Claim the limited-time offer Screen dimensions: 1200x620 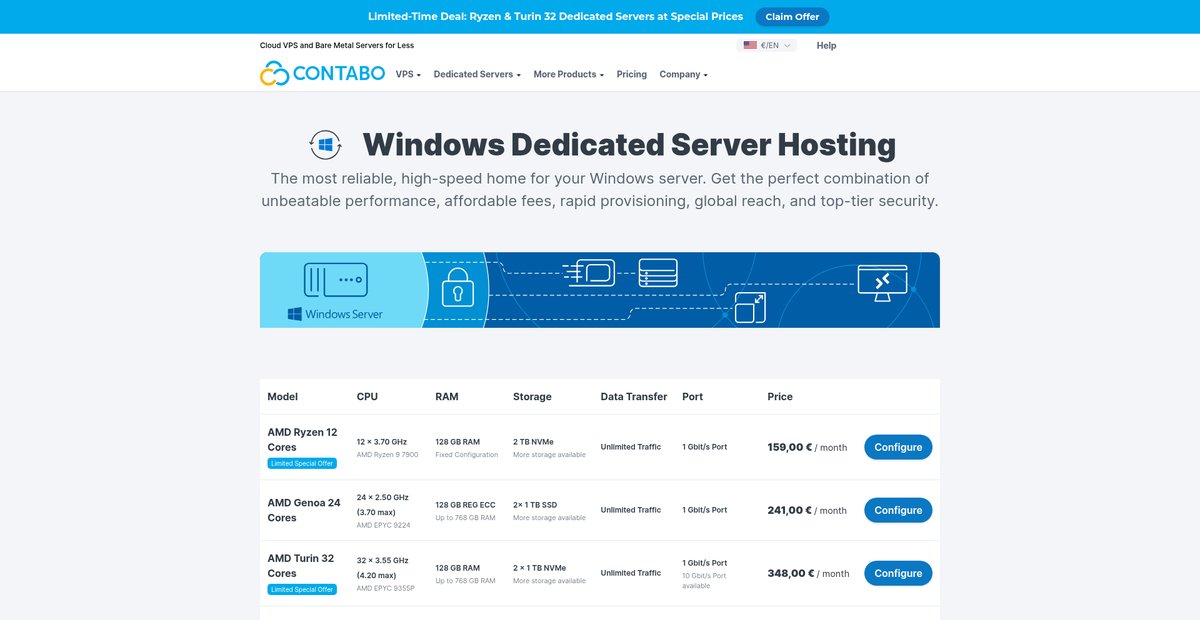(792, 17)
